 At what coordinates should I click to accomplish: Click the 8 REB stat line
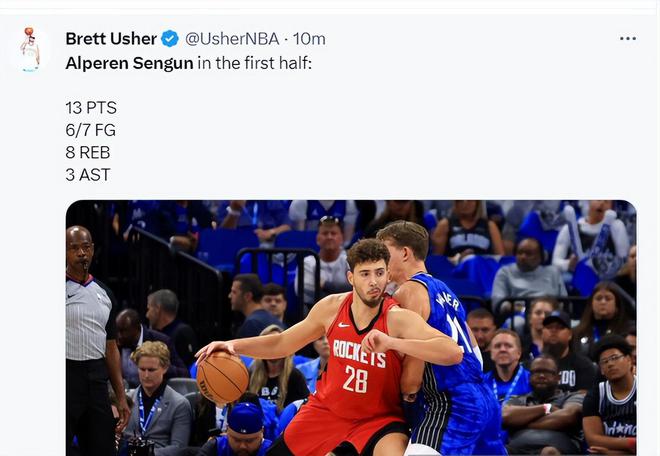(88, 152)
